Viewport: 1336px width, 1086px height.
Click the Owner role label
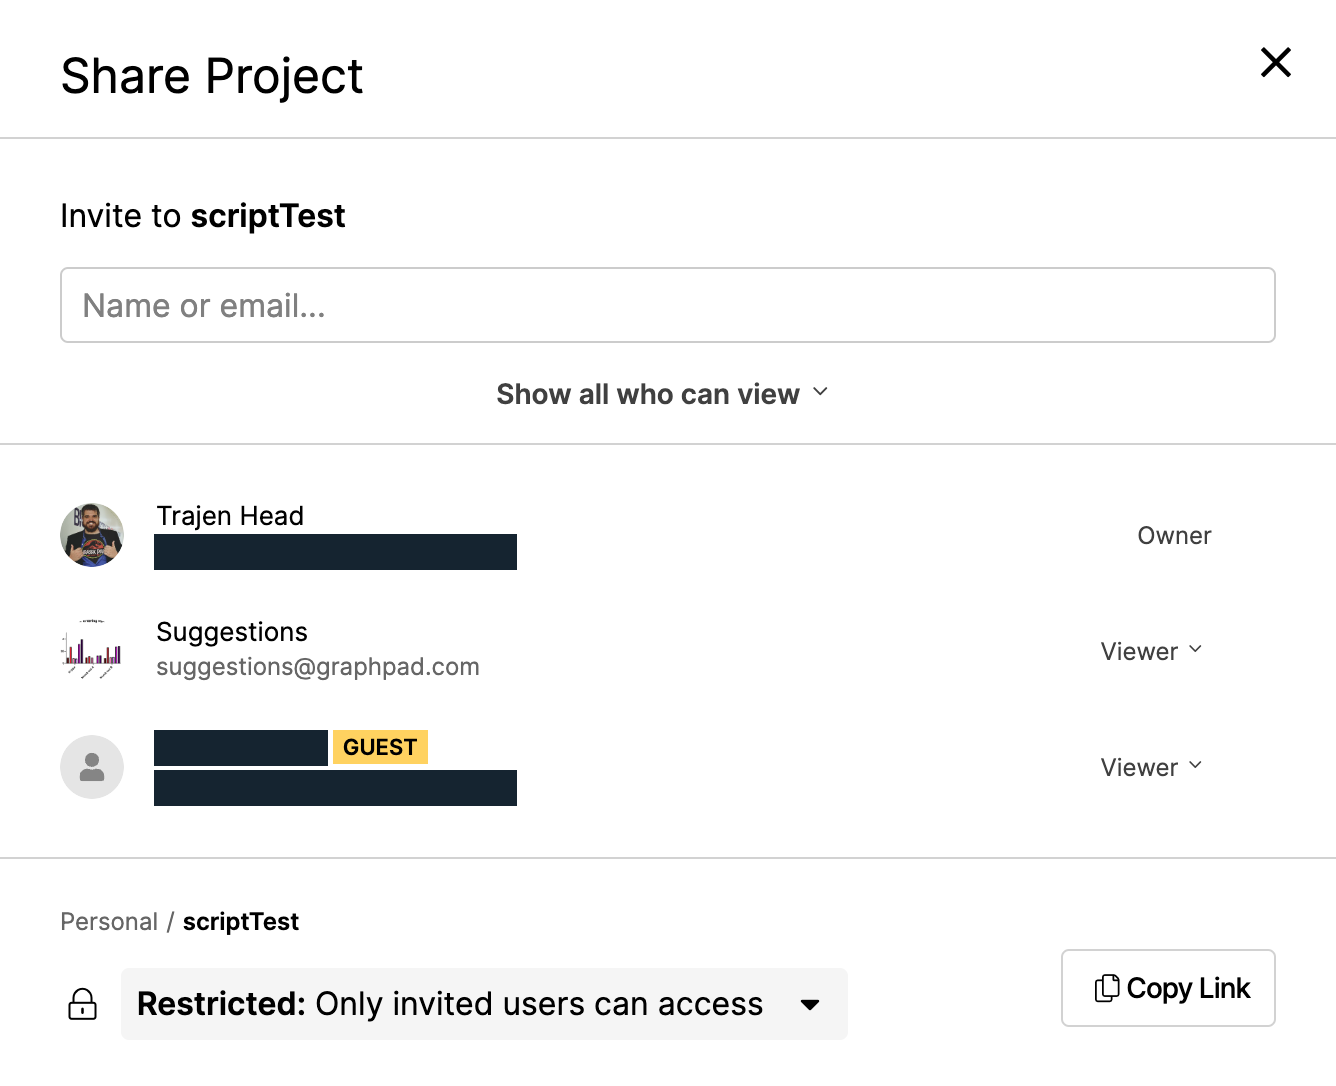(x=1173, y=536)
